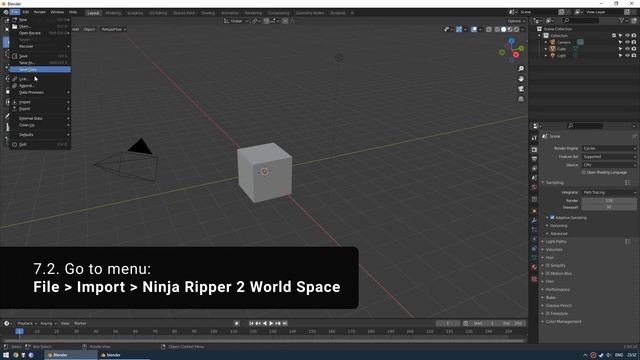The width and height of the screenshot is (640, 360).
Task: Toggle X-ray mode icon
Action: point(489,29)
